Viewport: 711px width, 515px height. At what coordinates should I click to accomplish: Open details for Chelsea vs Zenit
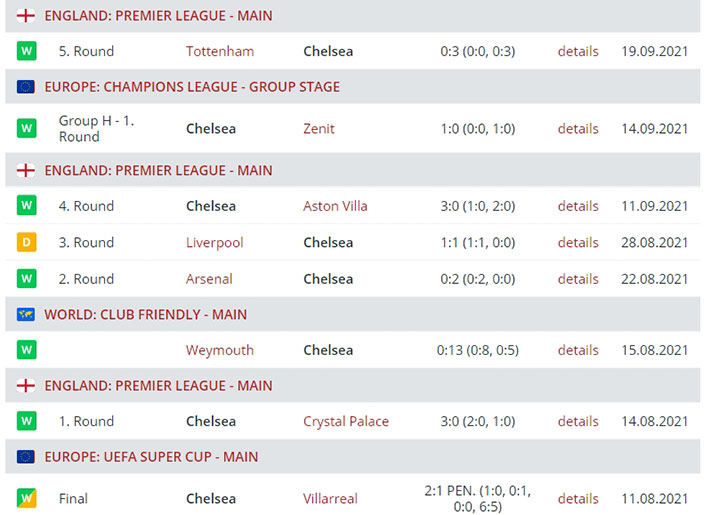pos(578,128)
